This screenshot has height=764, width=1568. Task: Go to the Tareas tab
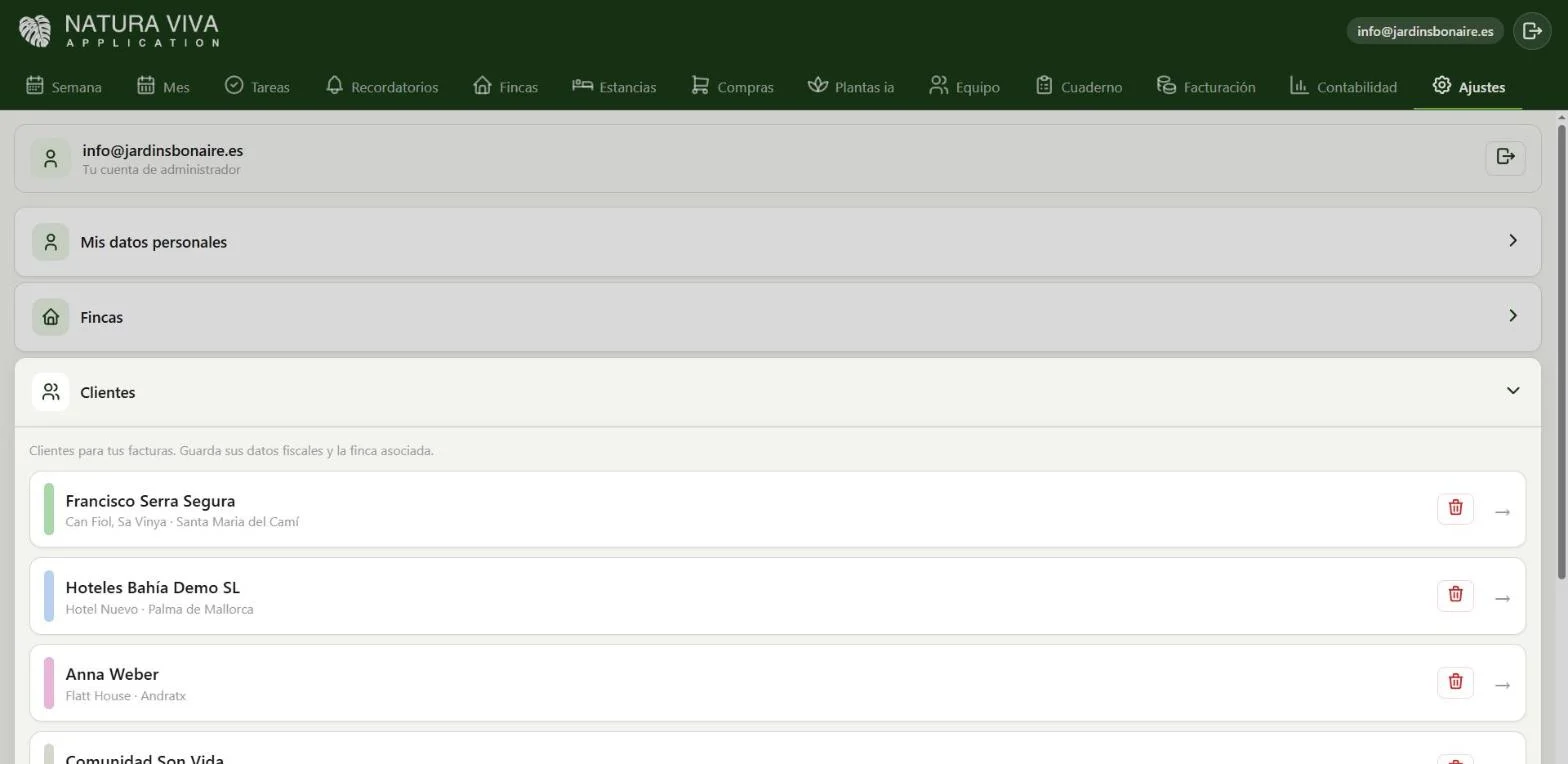coord(257,87)
